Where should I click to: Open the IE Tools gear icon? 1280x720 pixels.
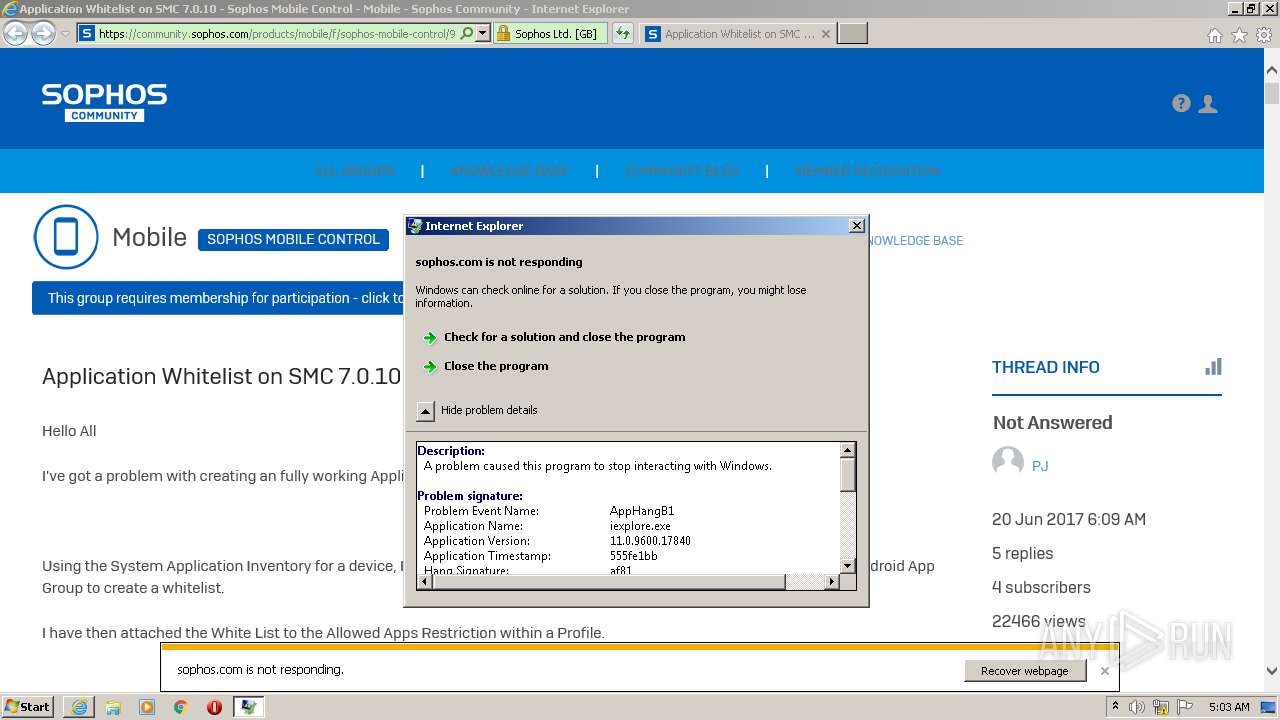click(1264, 35)
